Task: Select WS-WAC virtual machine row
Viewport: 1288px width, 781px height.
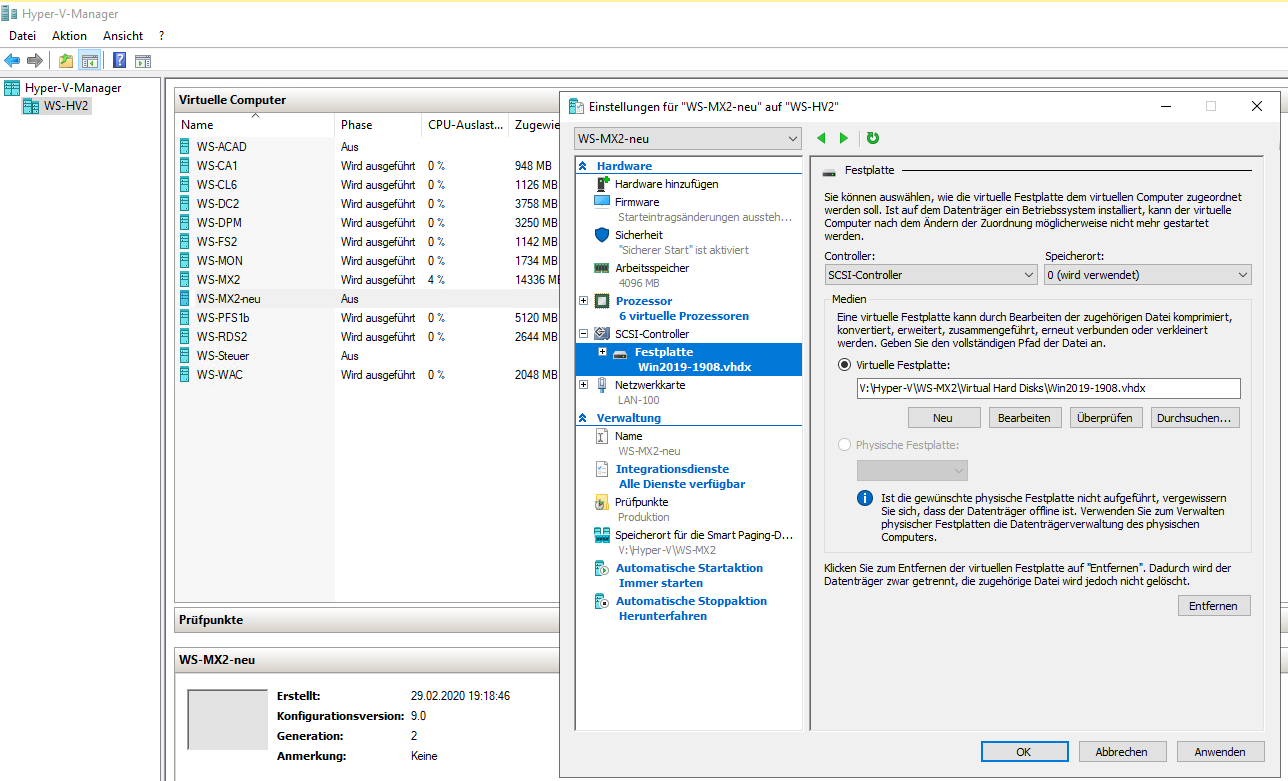Action: 366,375
